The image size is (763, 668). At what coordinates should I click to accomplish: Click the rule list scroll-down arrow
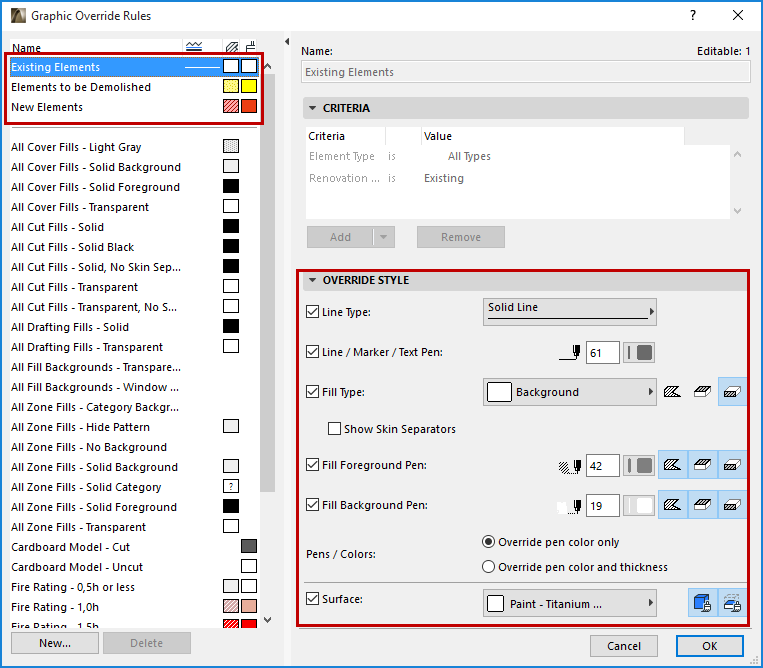pos(268,620)
